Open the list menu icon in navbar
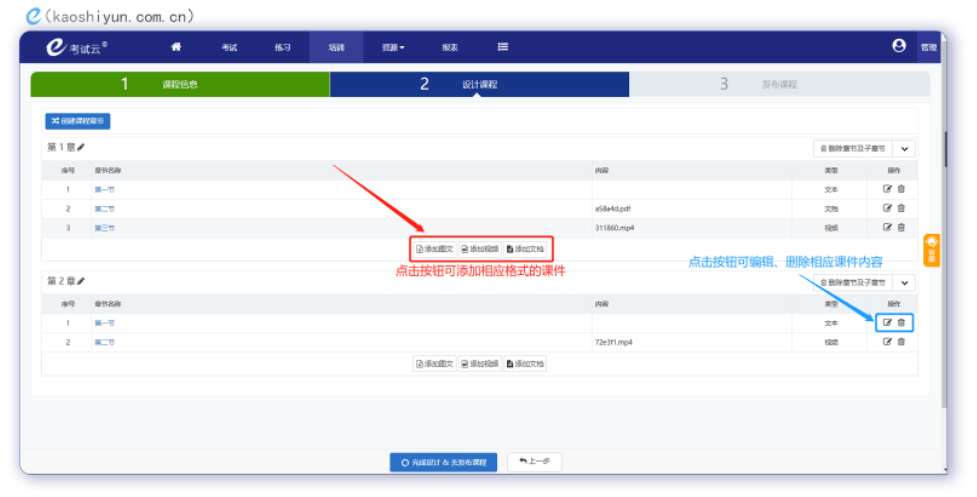Viewport: 977px width, 497px height. [x=502, y=47]
